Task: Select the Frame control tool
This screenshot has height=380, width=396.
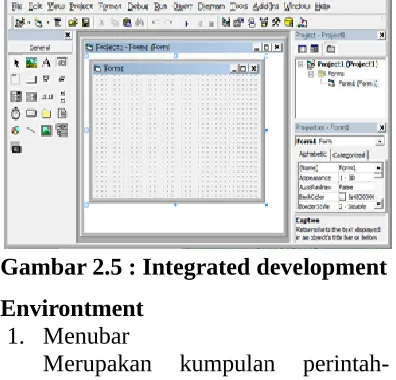Action: [16, 79]
